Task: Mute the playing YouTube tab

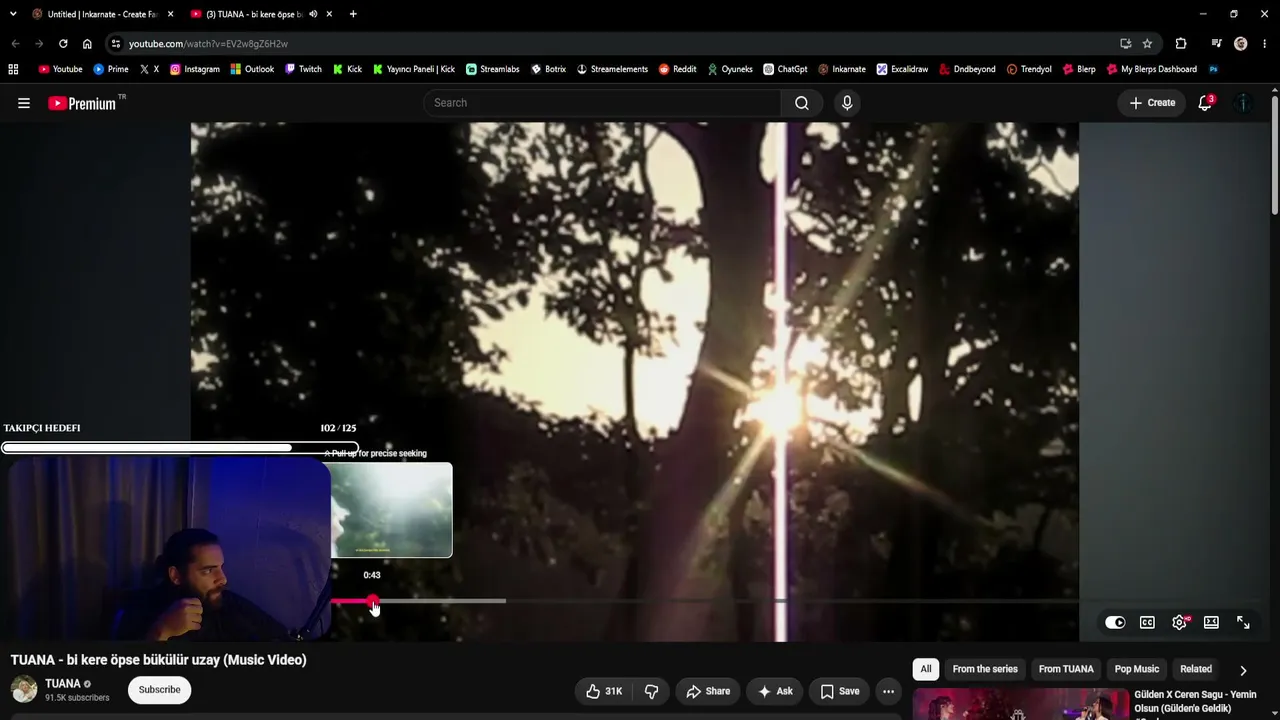Action: pyautogui.click(x=314, y=14)
